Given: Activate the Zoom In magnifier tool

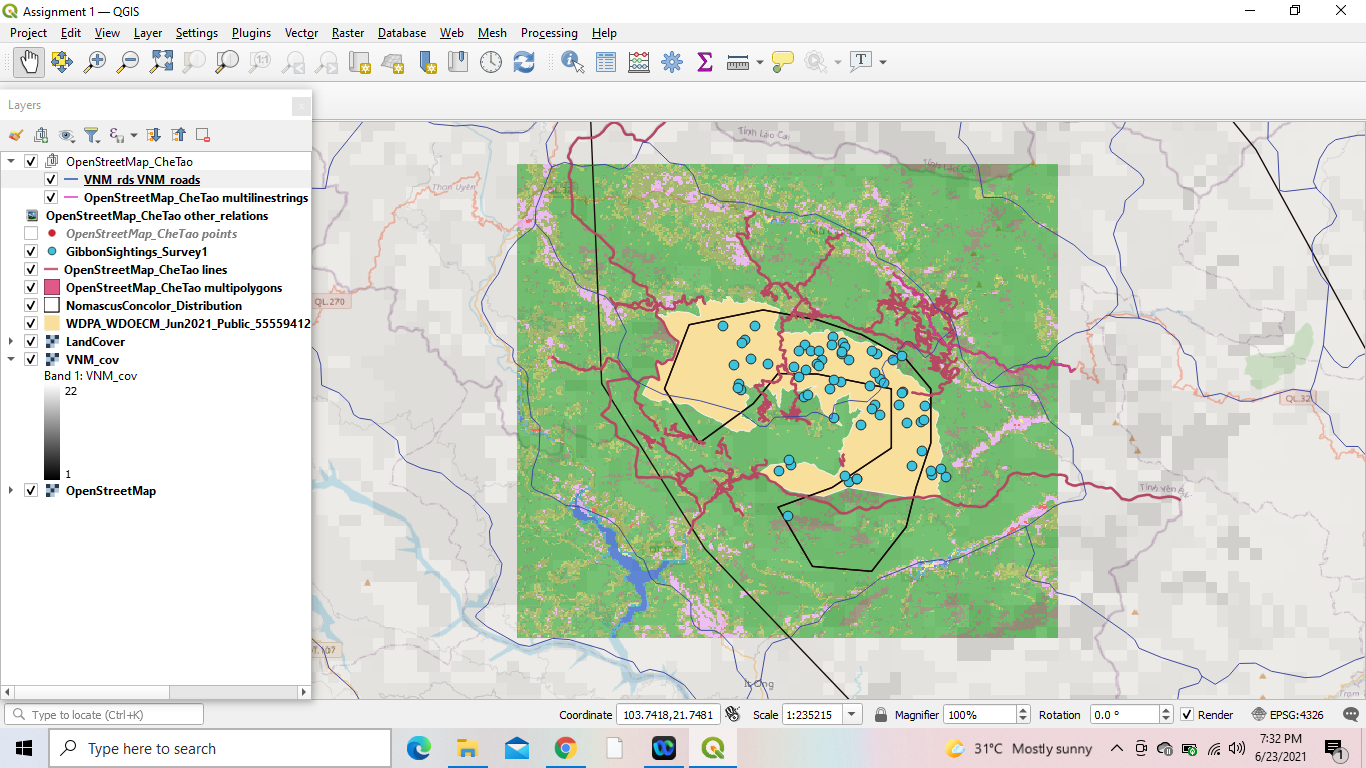Looking at the screenshot, I should 95,62.
